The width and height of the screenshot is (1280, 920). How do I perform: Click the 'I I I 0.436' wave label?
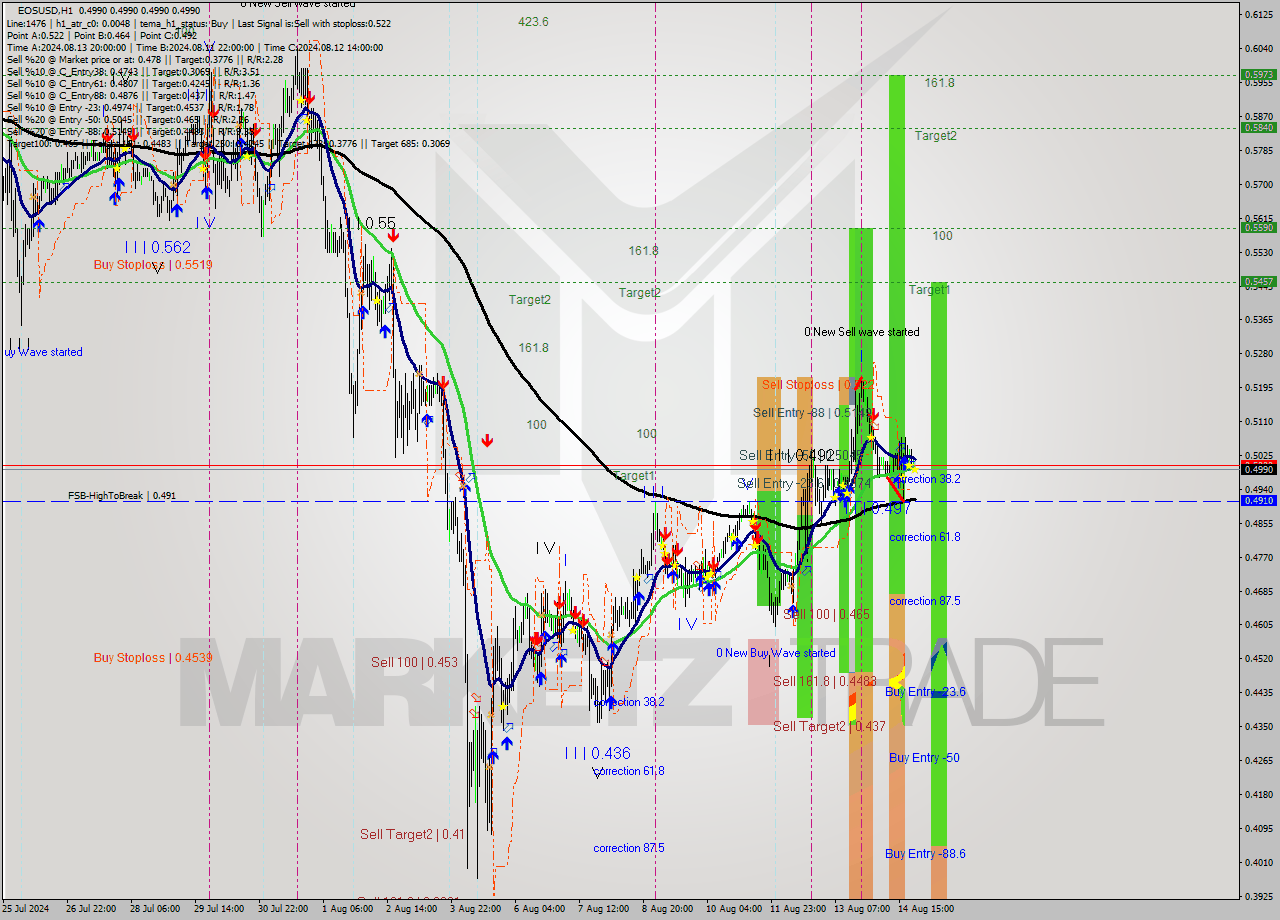(x=597, y=754)
